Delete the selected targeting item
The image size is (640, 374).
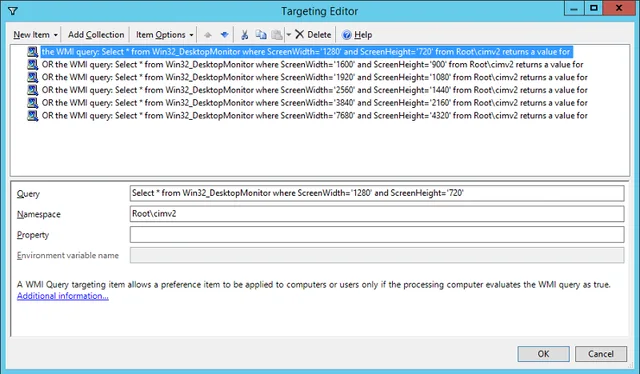click(313, 35)
